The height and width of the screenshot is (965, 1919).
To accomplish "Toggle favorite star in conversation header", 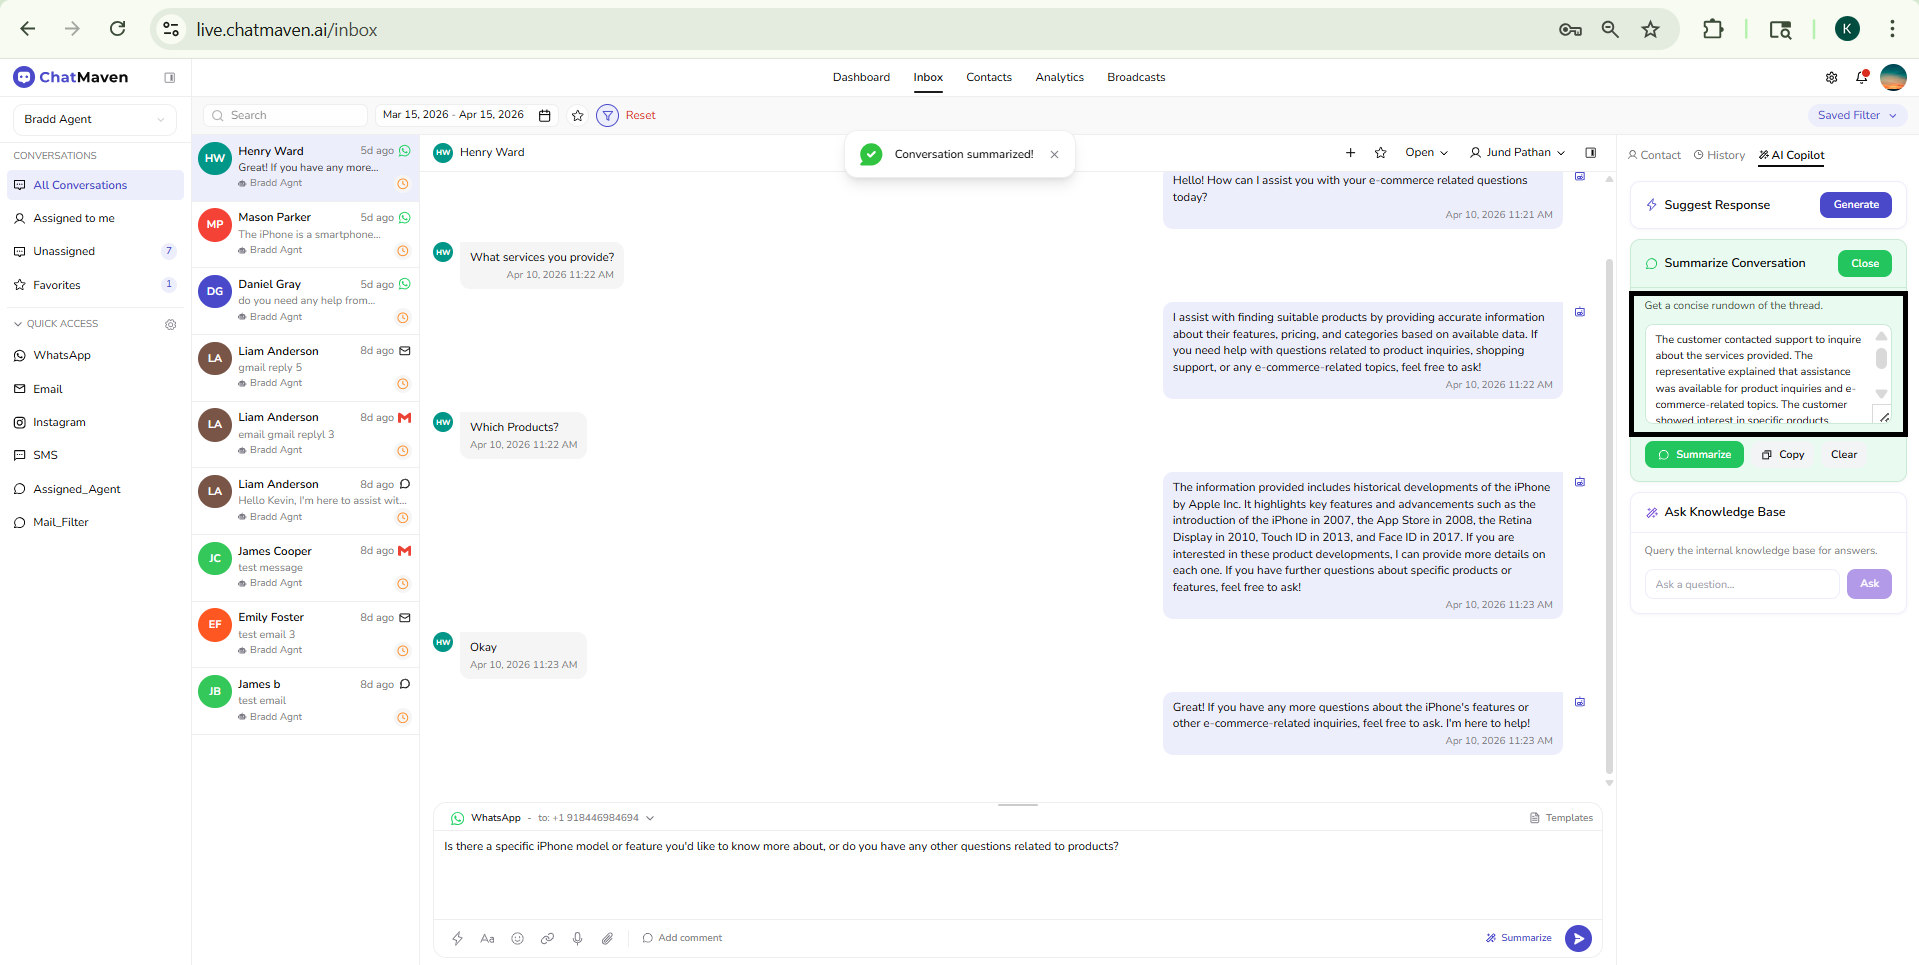I will click(1380, 153).
